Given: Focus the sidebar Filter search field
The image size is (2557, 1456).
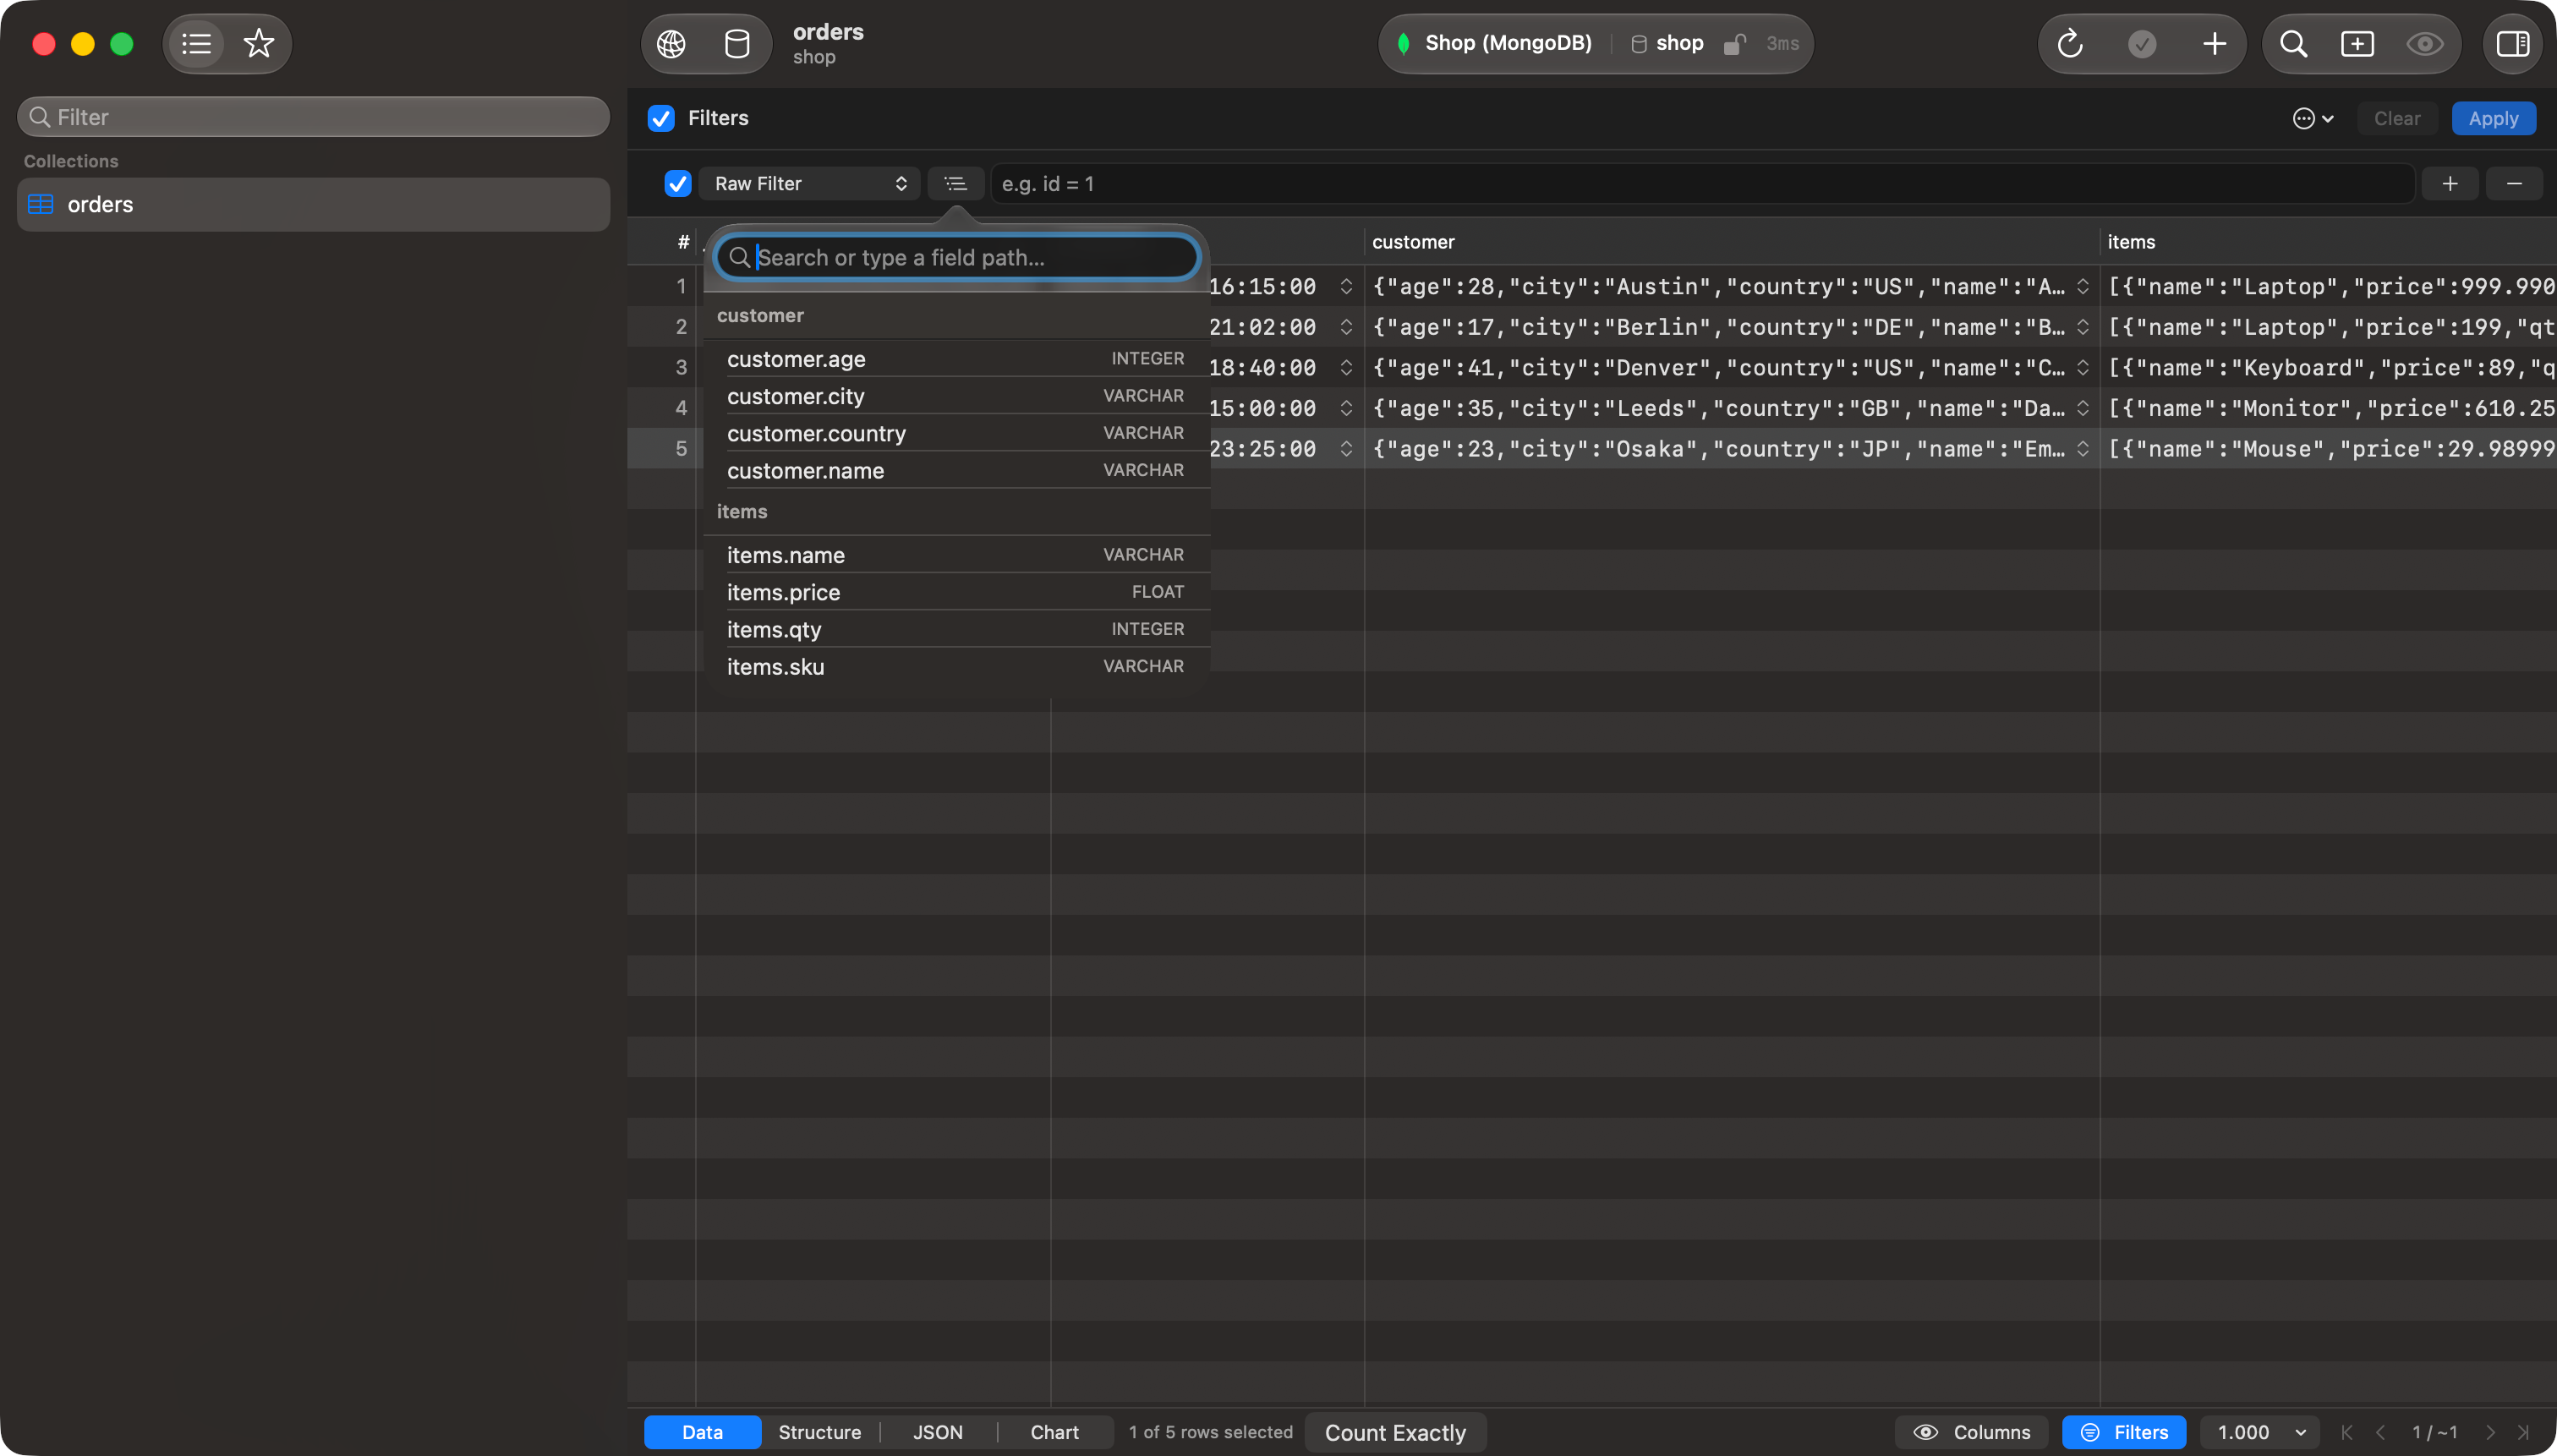Looking at the screenshot, I should pos(313,117).
